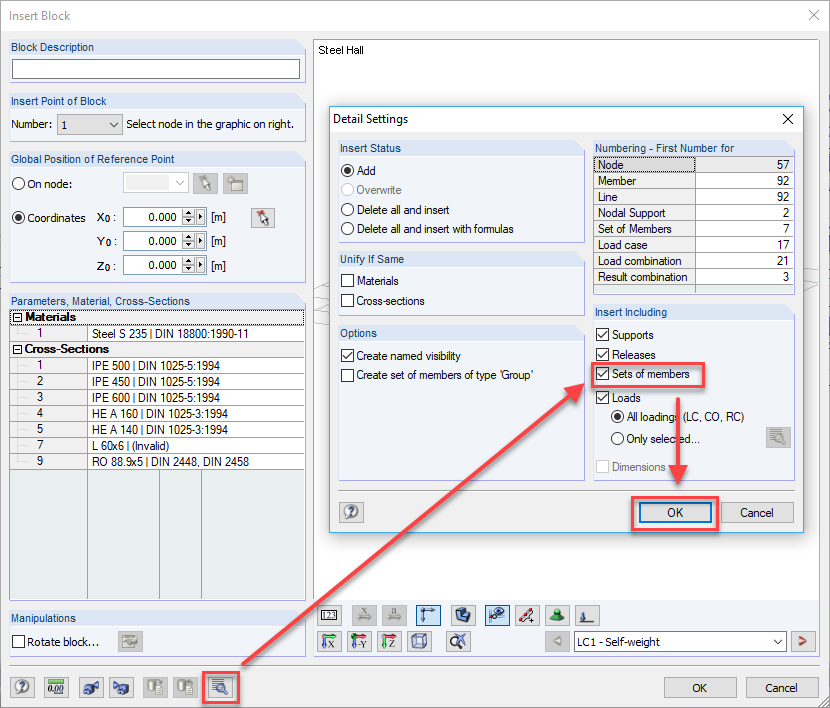Select cross-section row HE A 160
The width and height of the screenshot is (830, 708).
click(x=157, y=413)
